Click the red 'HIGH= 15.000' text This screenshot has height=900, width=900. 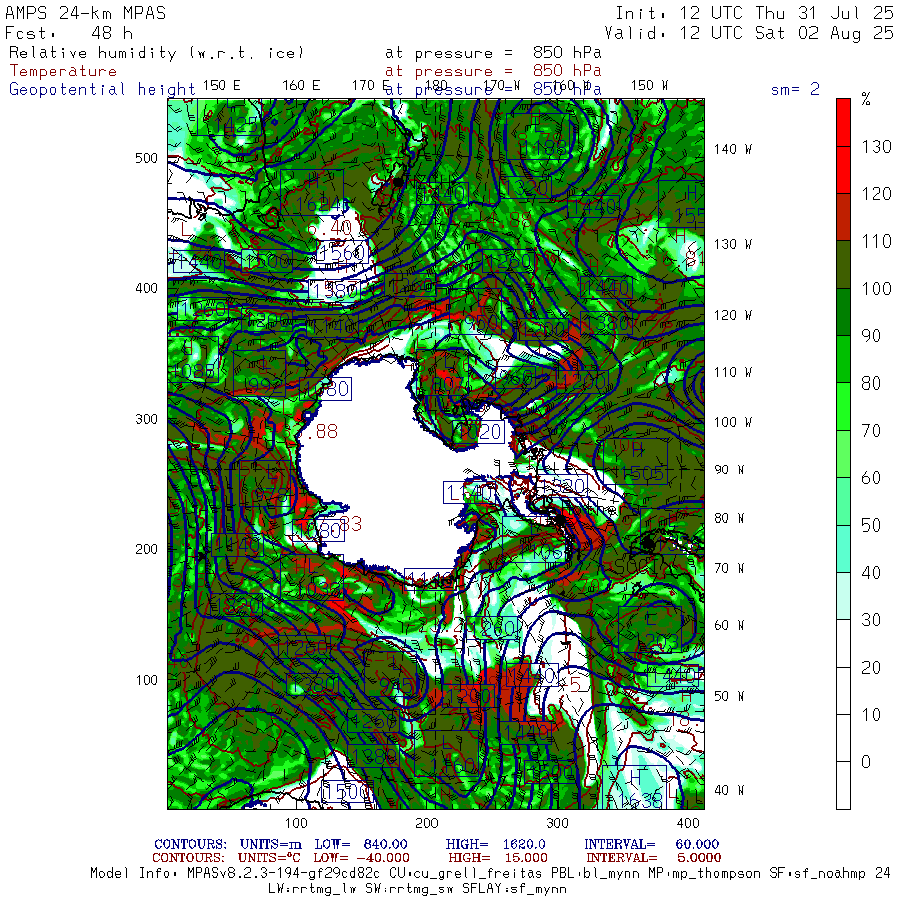[498, 858]
